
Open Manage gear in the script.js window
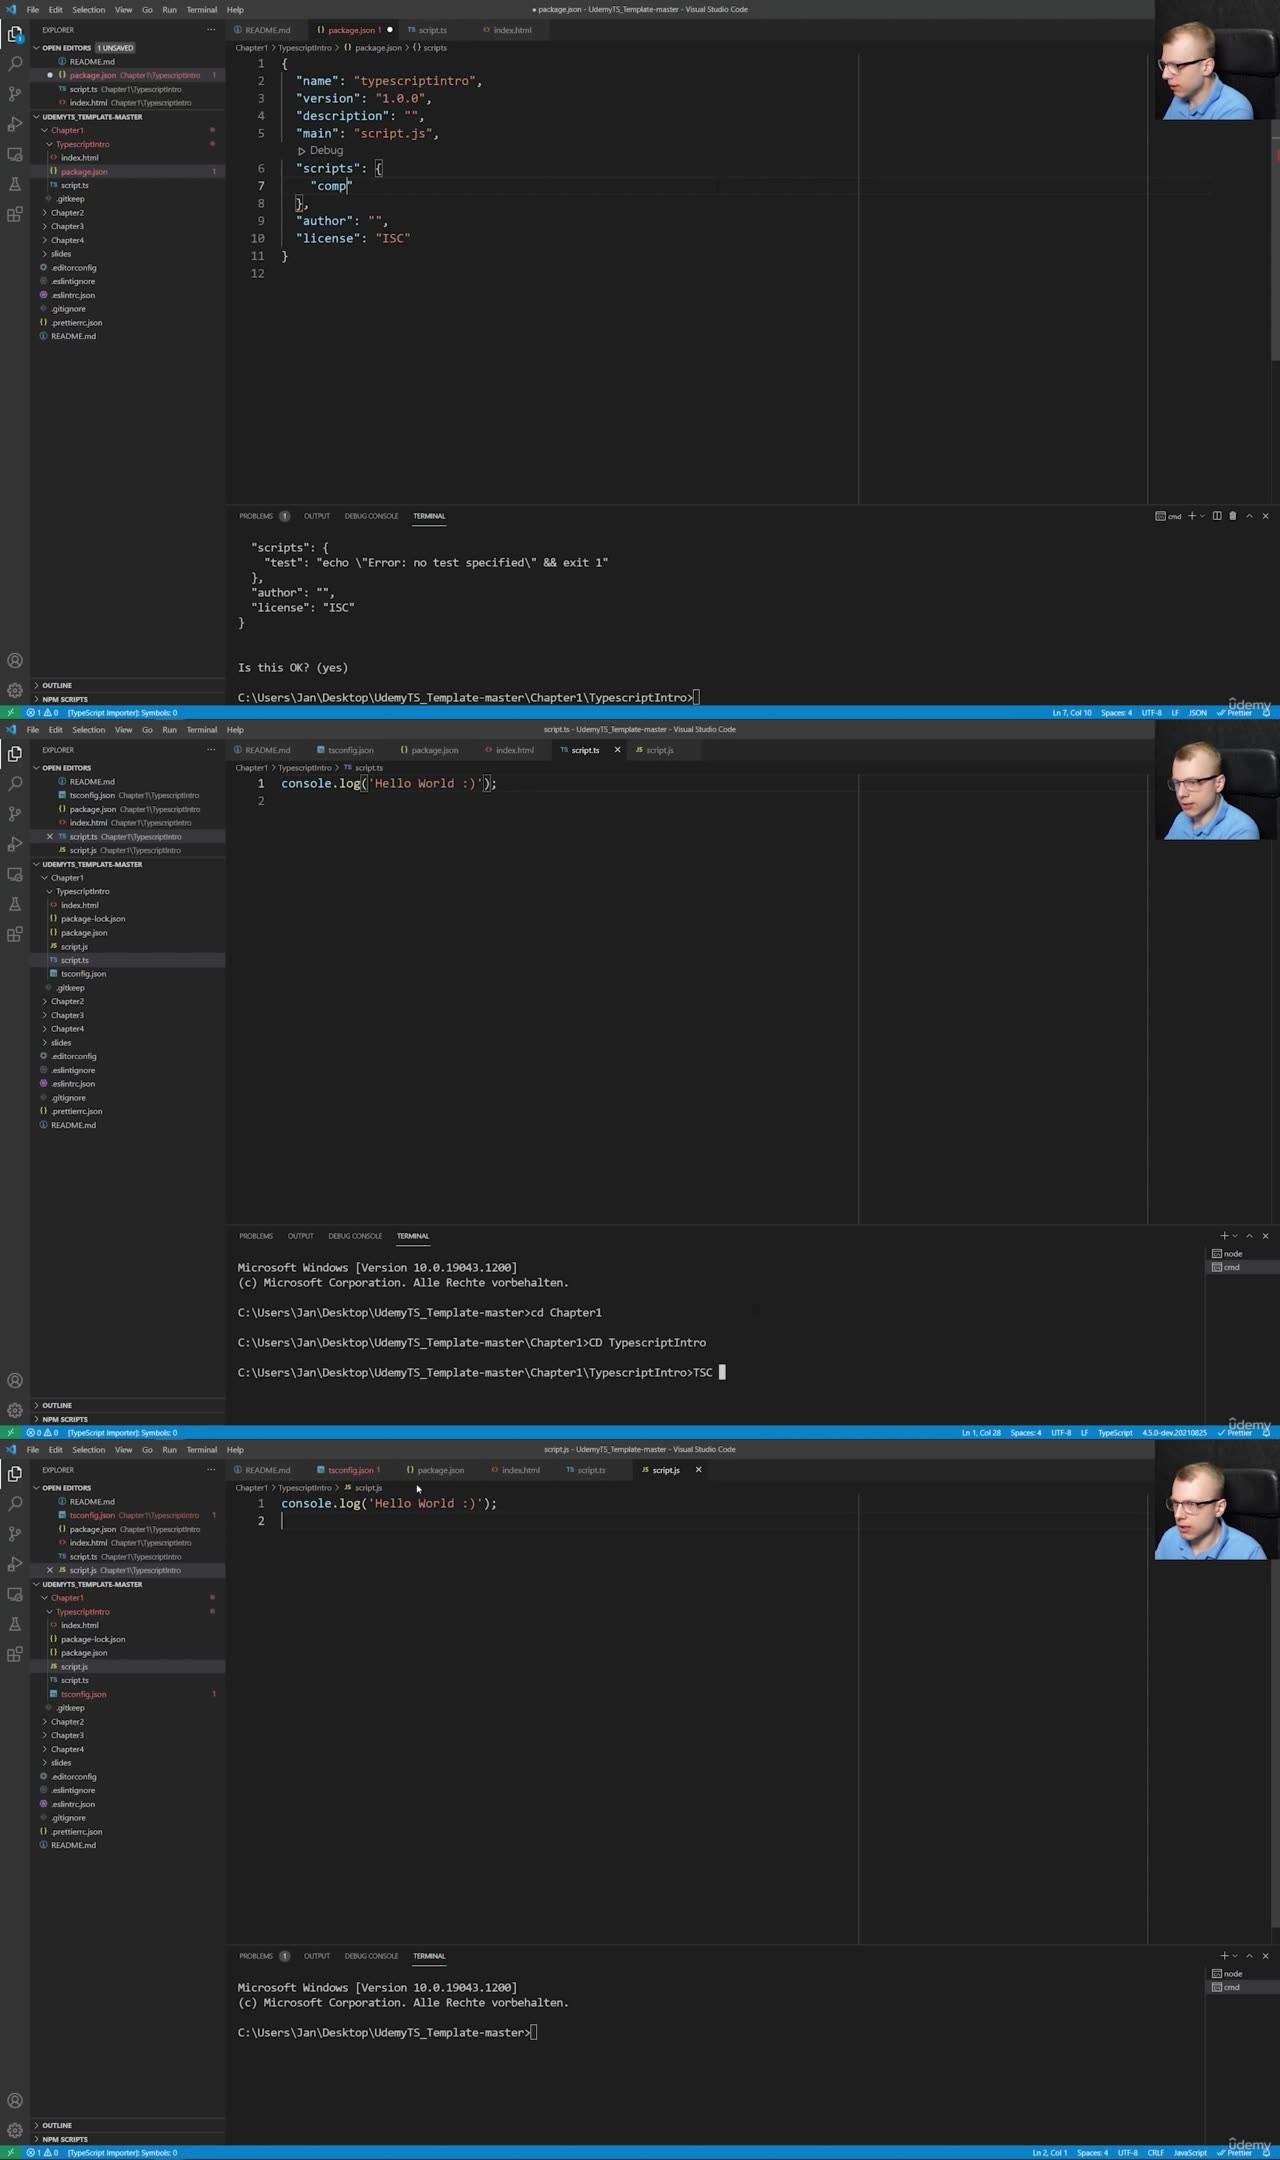coord(15,2130)
